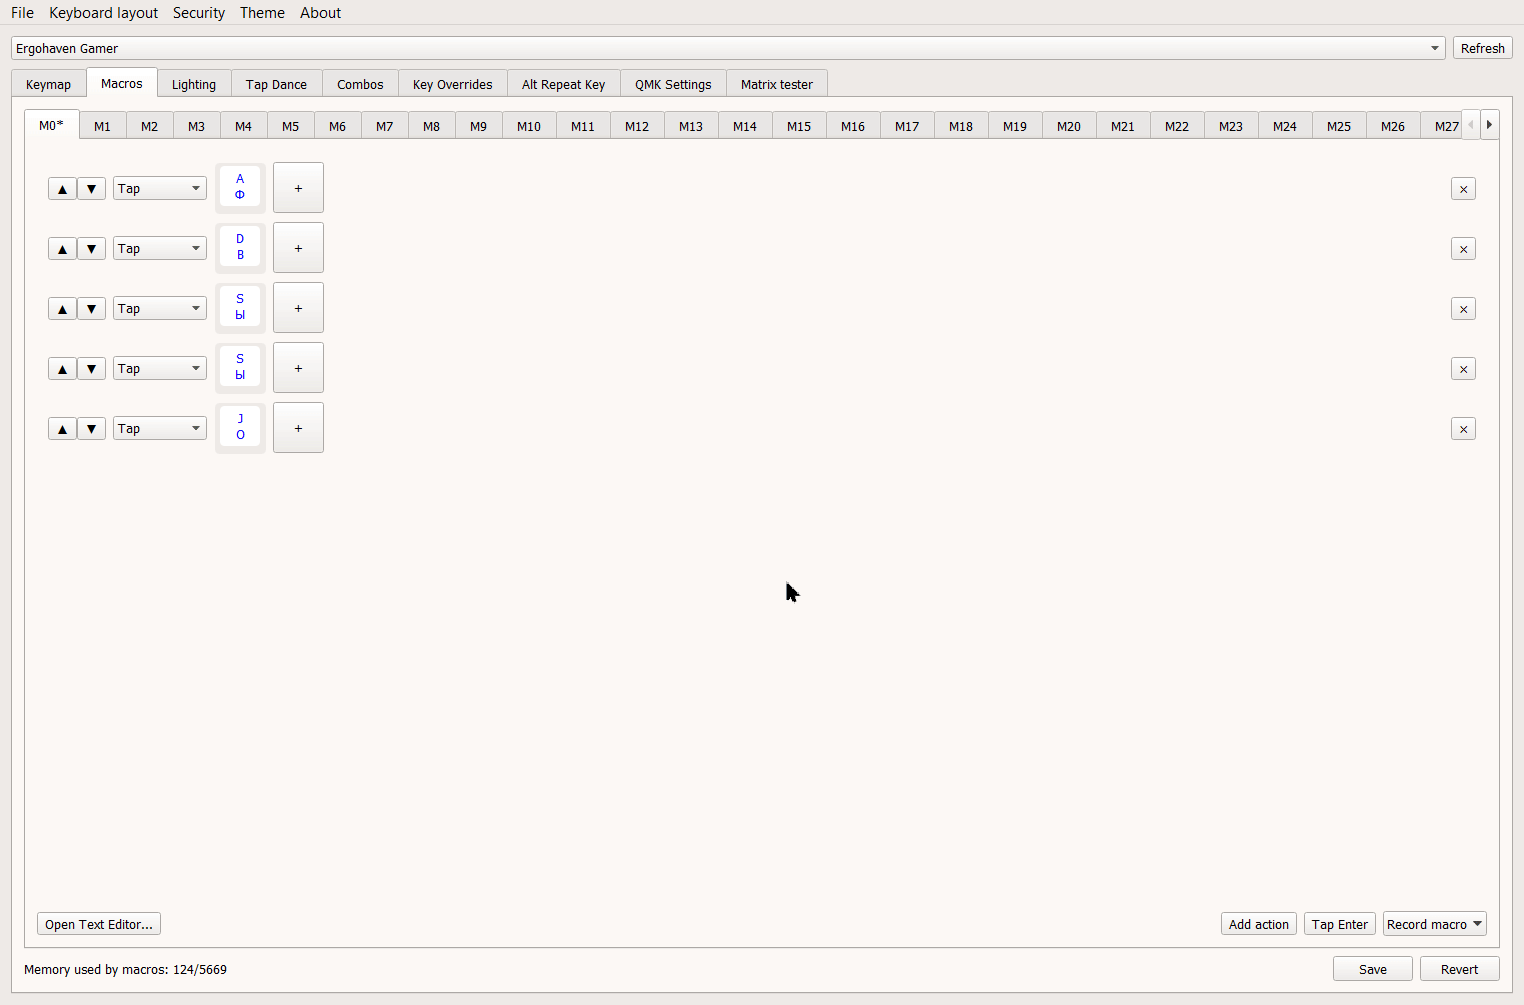Click the Save button
Image resolution: width=1524 pixels, height=1005 pixels.
(x=1372, y=969)
